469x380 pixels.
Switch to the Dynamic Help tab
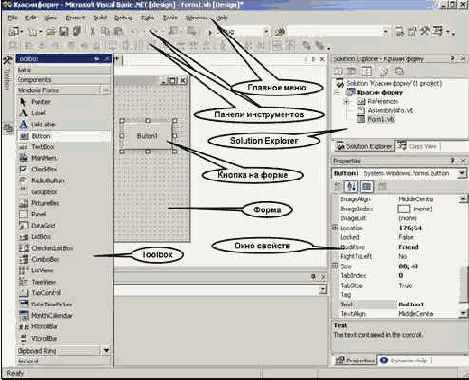[x=405, y=360]
